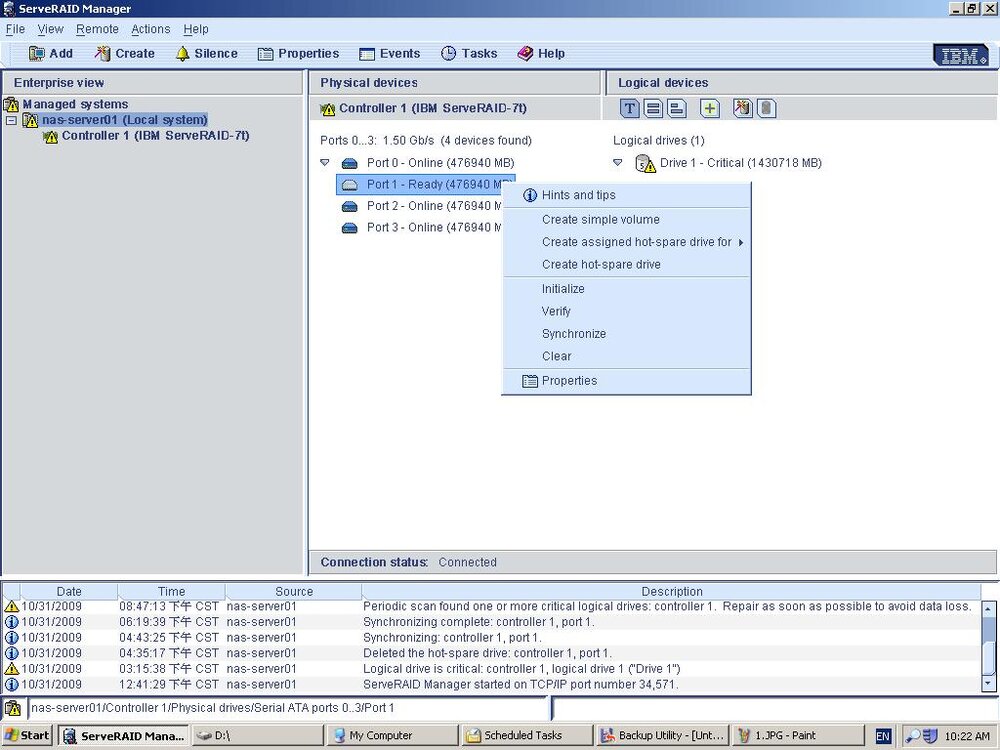Click the Add system toolbar icon
Viewport: 1000px width, 750px height.
pos(36,54)
